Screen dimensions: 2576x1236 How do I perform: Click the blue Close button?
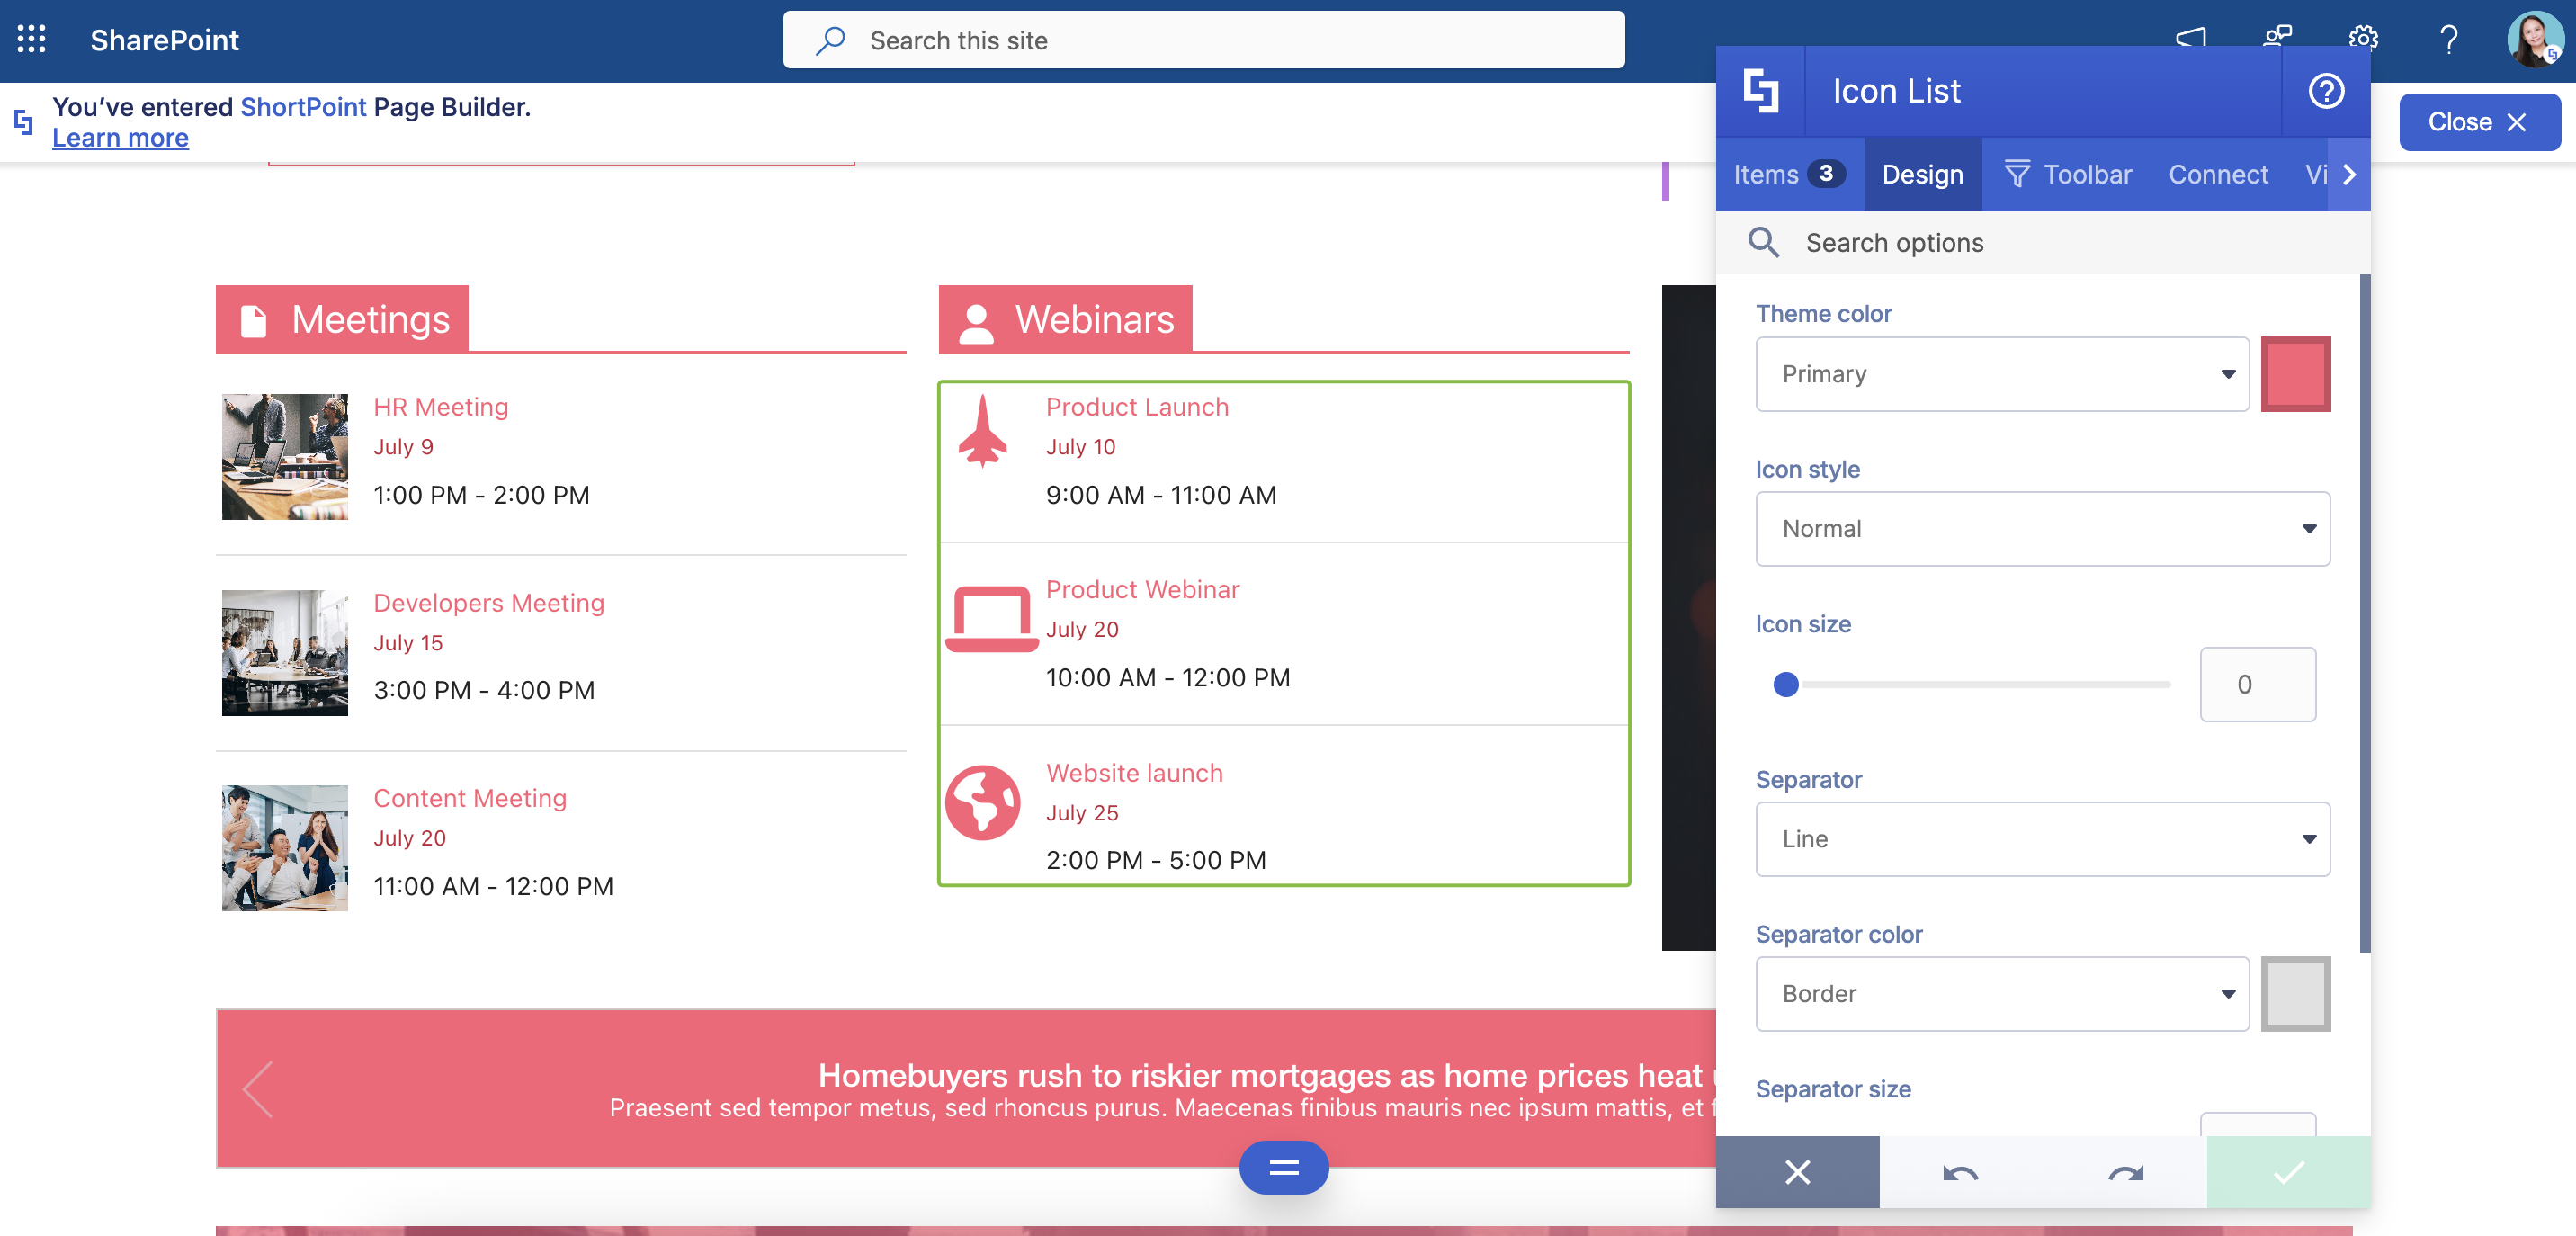[x=2479, y=122]
